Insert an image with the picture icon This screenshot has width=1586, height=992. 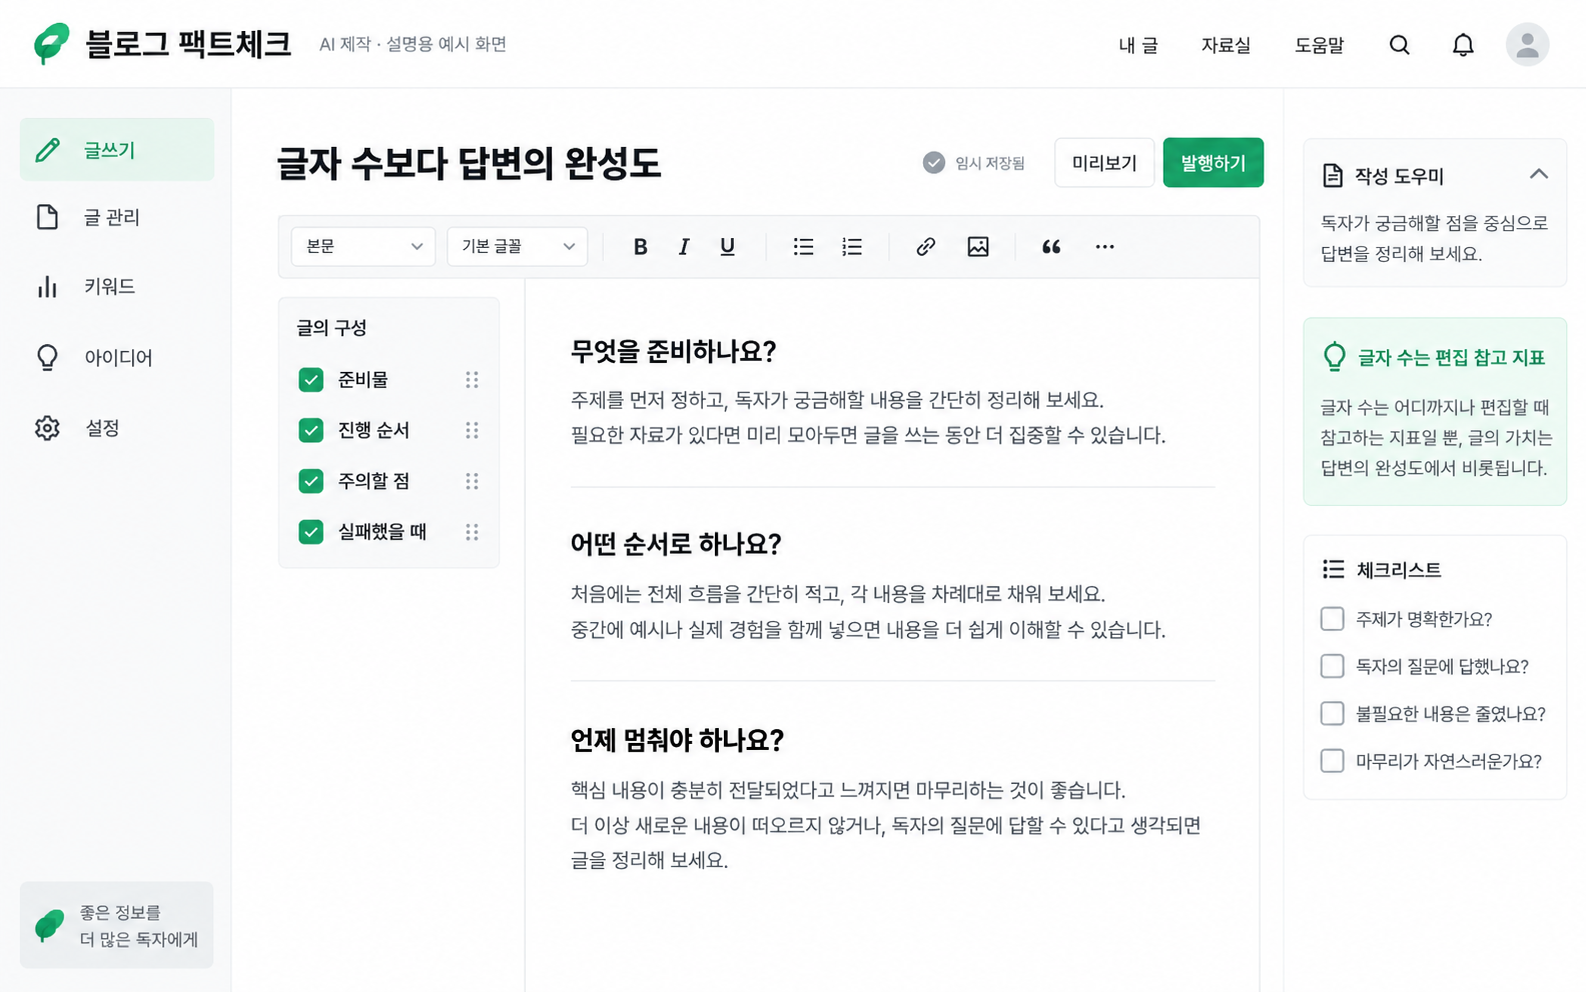978,246
